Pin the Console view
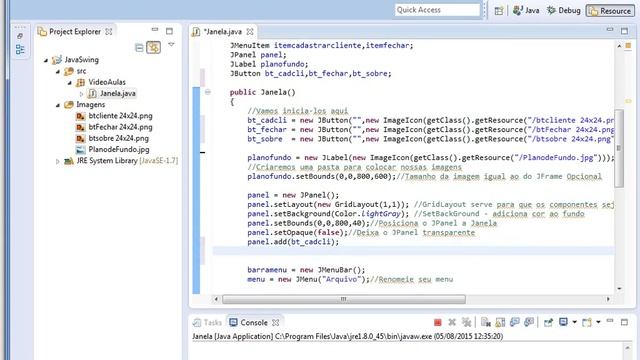Viewport: 640px width, 360px height. 548,322
